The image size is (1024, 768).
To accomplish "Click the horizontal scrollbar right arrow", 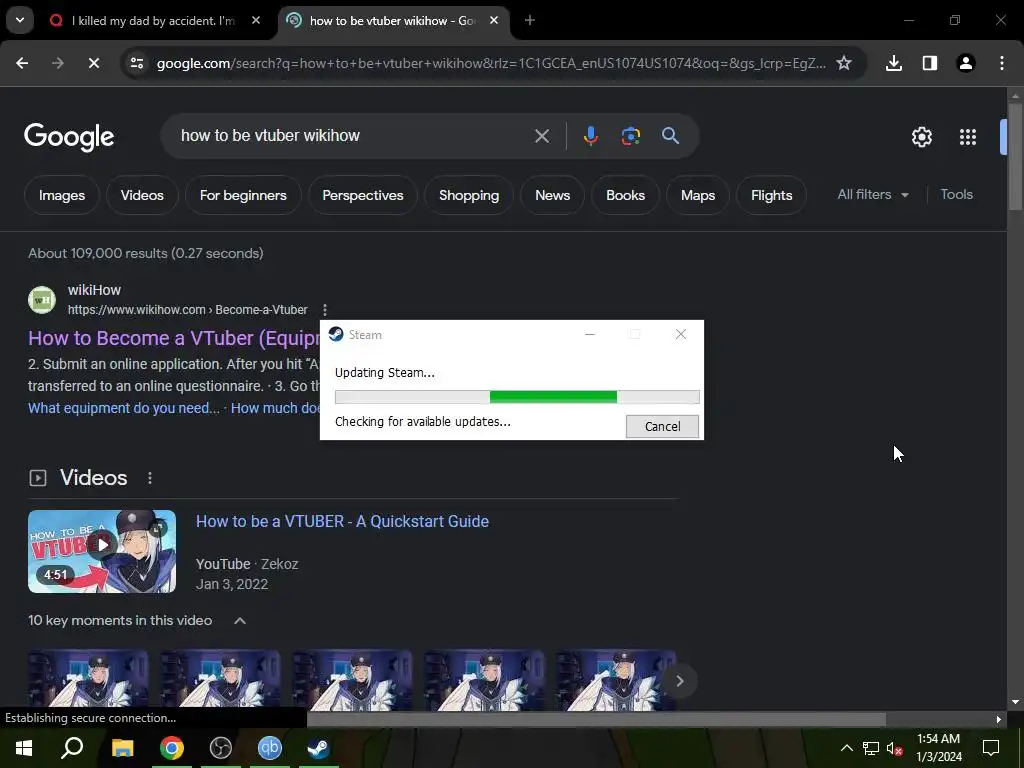I will (999, 719).
